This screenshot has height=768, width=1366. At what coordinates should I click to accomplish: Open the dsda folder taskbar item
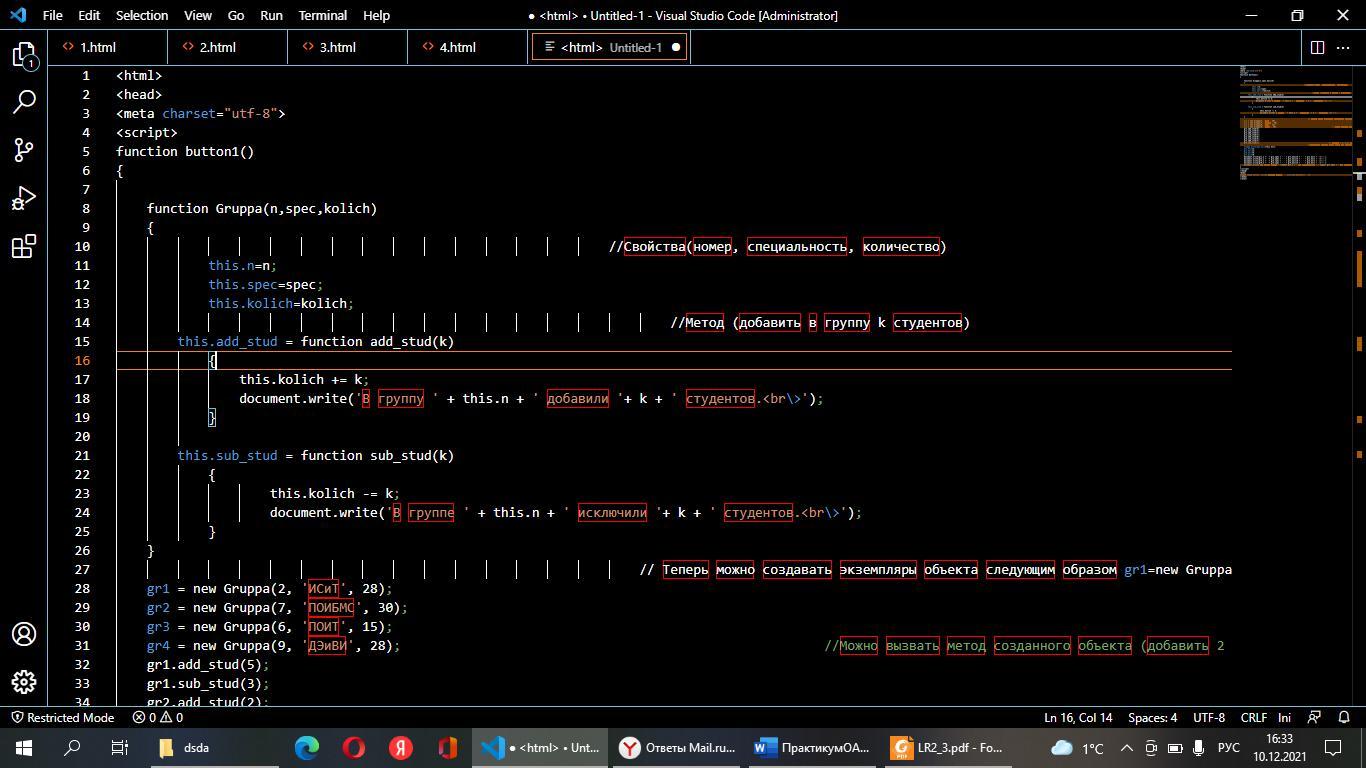[212, 748]
